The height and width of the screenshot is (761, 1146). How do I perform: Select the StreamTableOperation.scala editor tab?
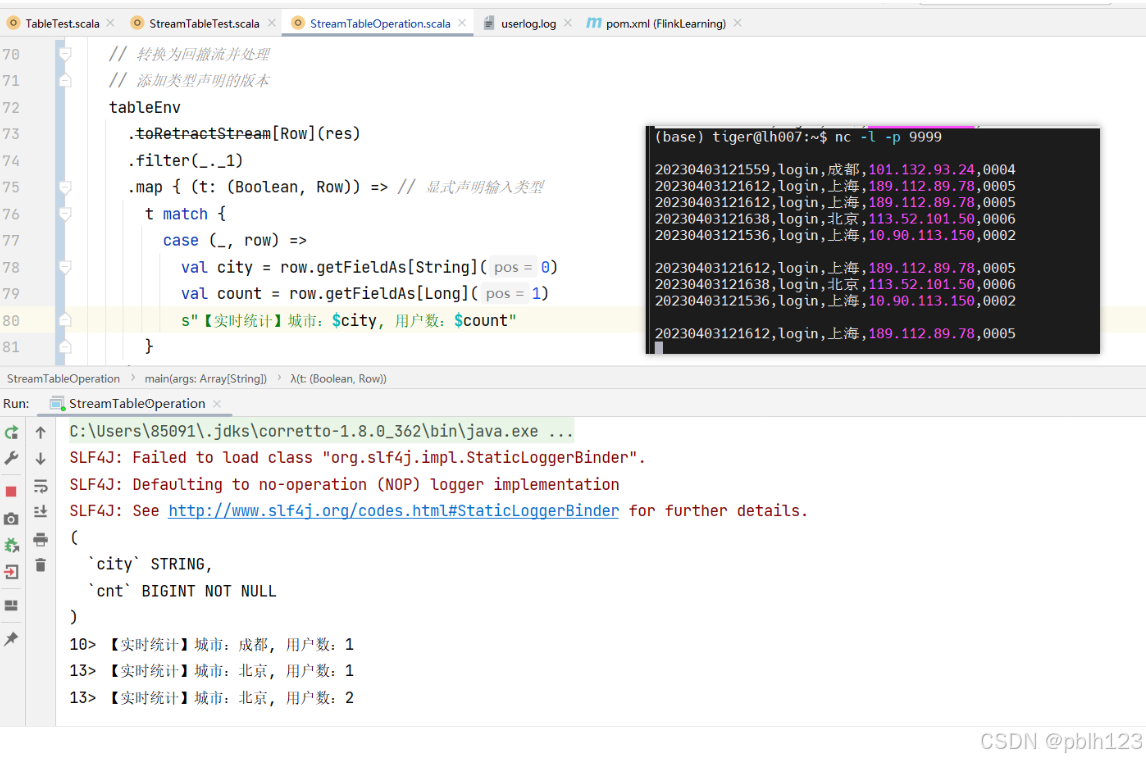click(x=380, y=23)
